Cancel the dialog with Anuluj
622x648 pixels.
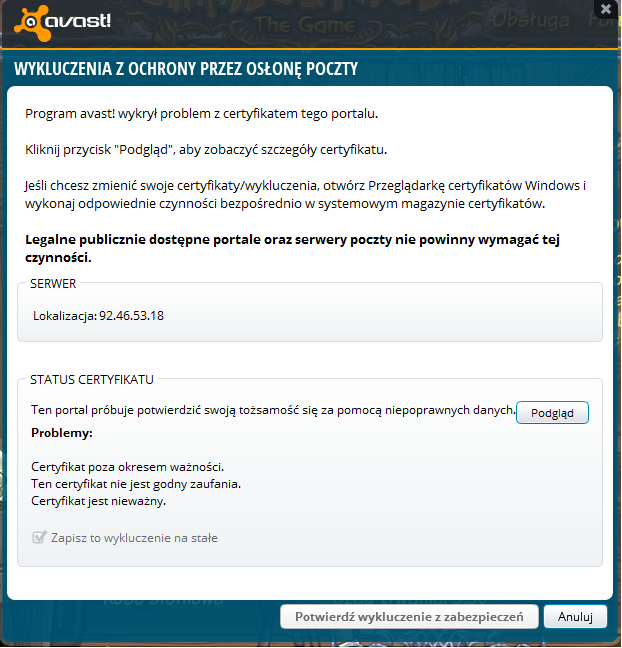575,617
